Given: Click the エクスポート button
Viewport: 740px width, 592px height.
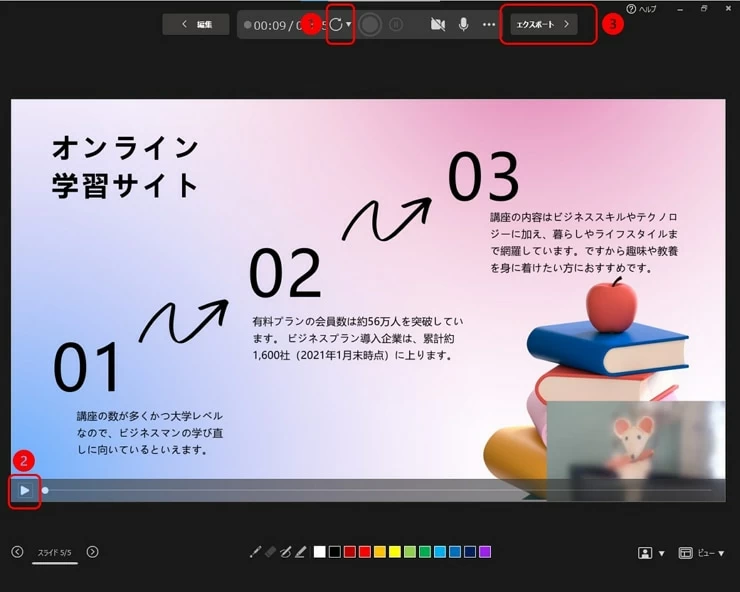Looking at the screenshot, I should [543, 24].
